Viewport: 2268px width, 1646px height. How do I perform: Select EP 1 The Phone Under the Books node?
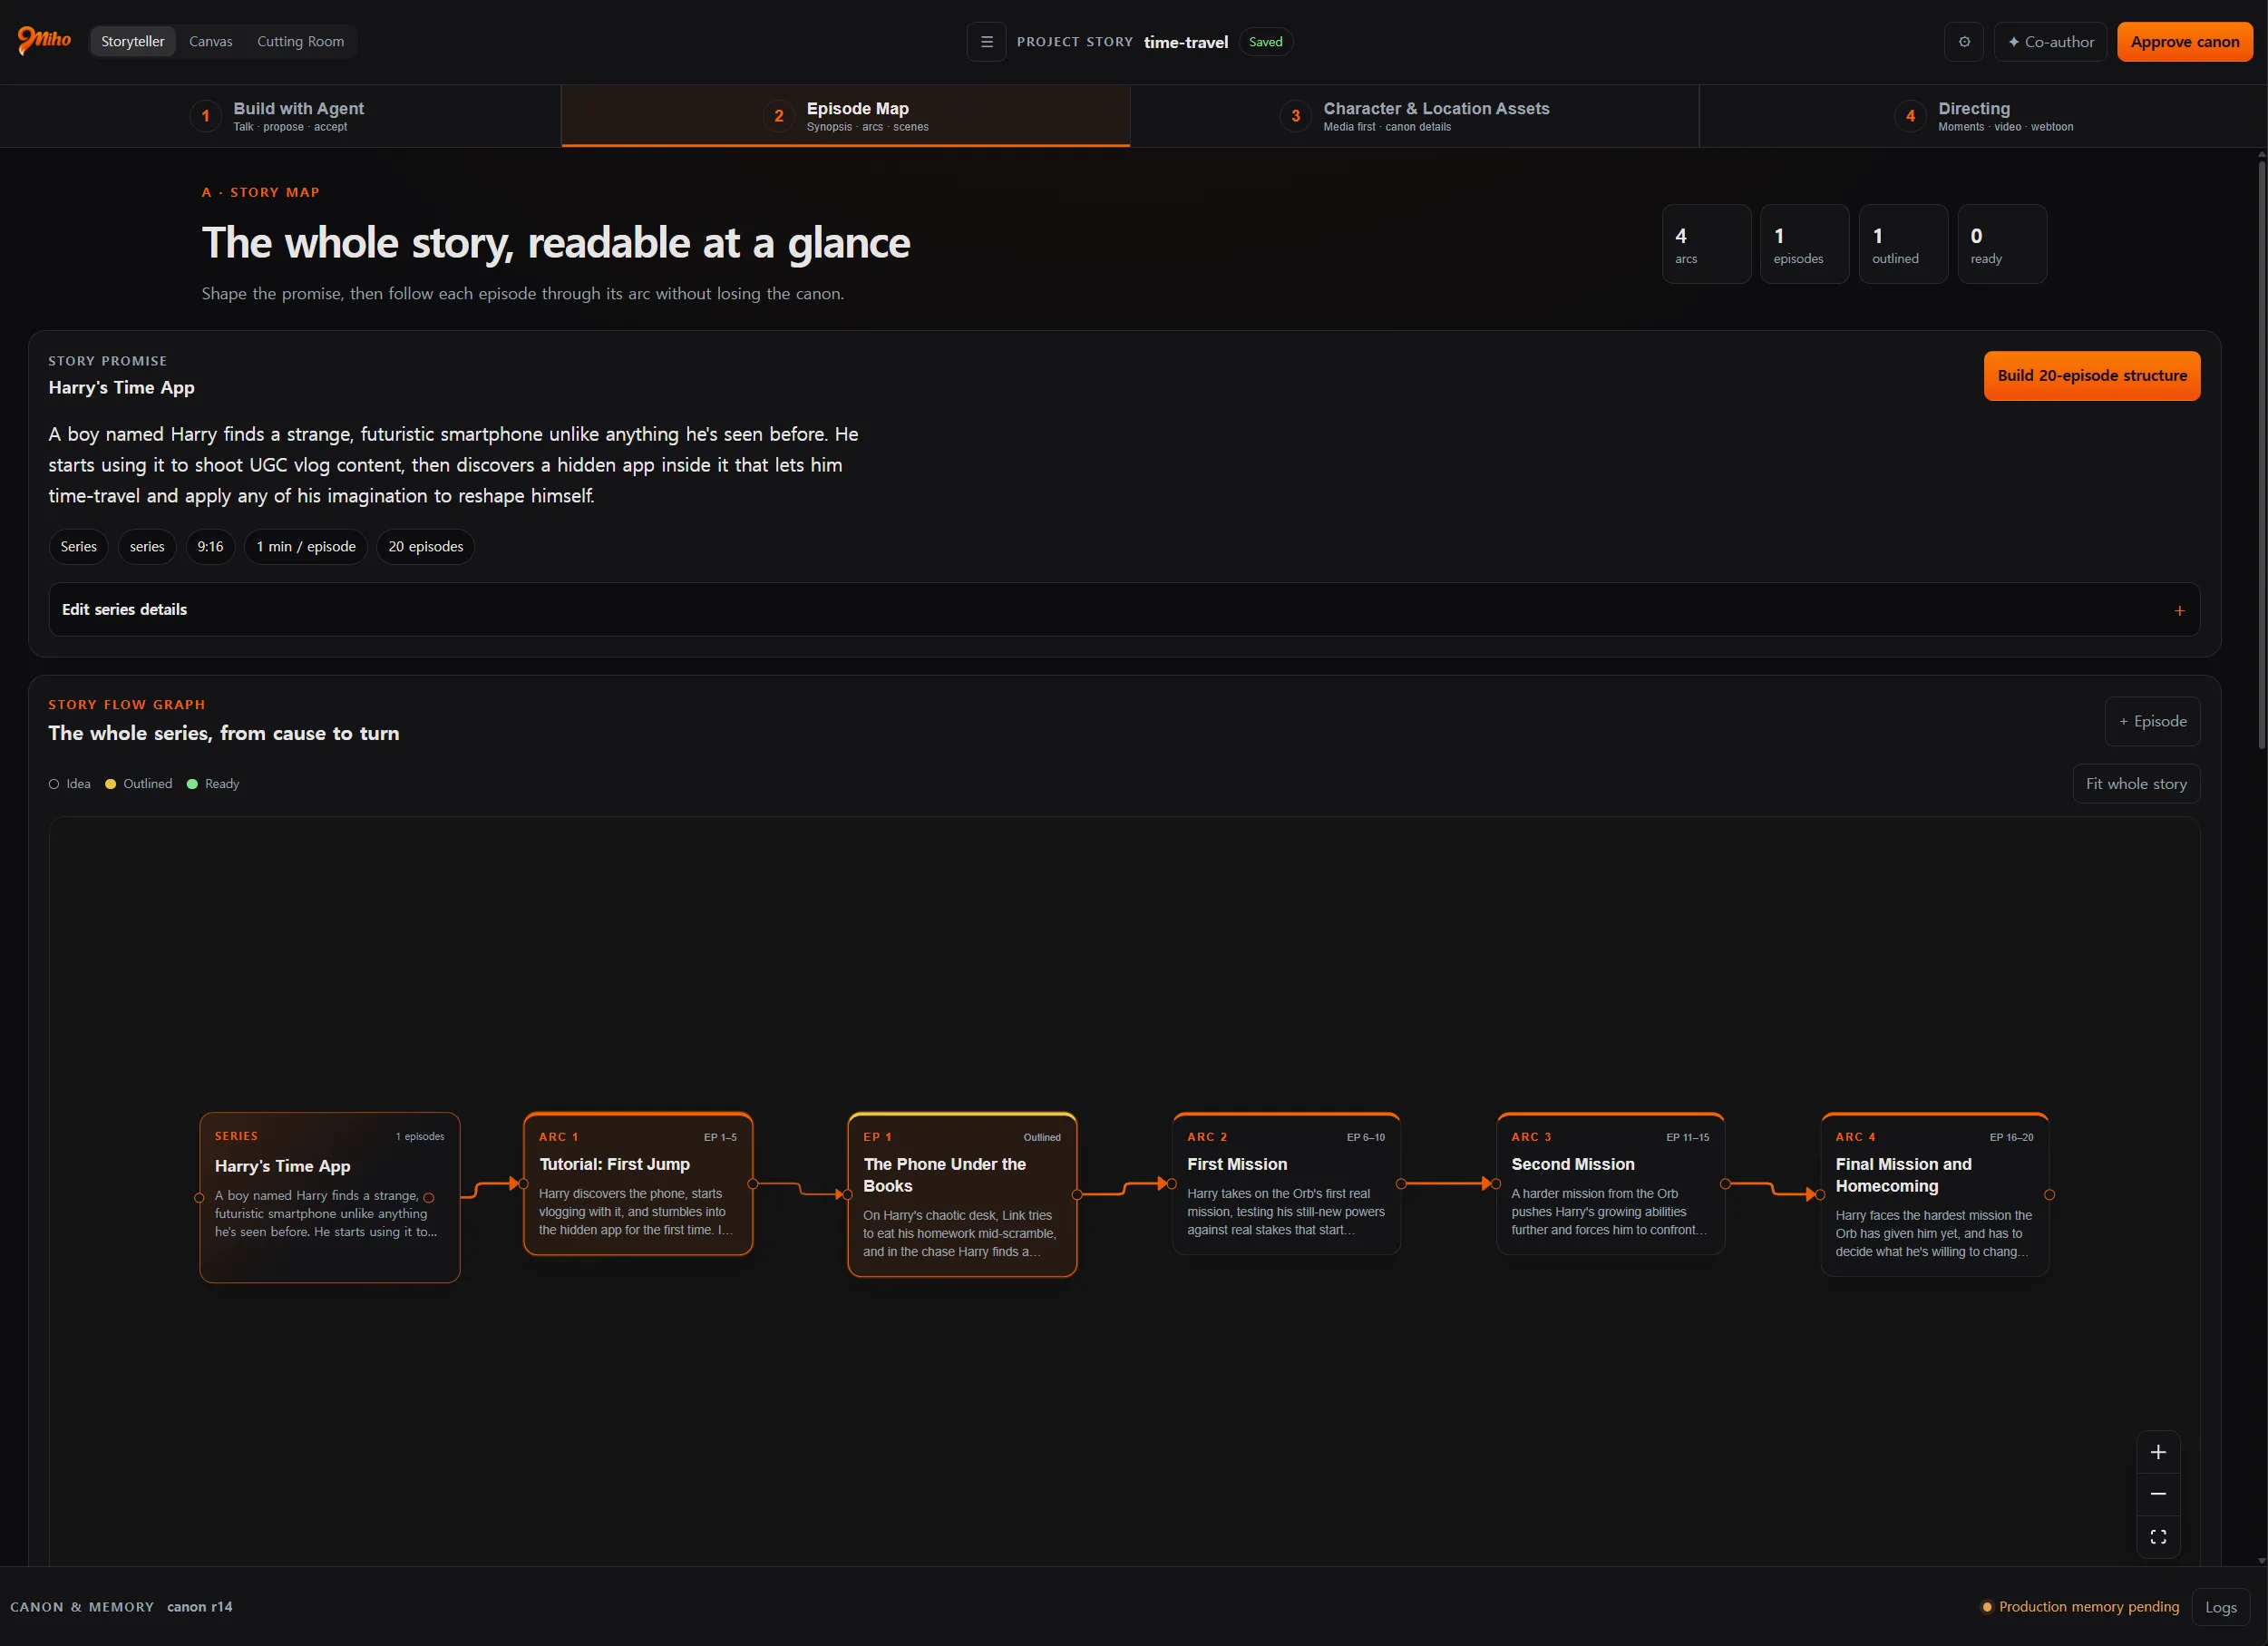[962, 1194]
